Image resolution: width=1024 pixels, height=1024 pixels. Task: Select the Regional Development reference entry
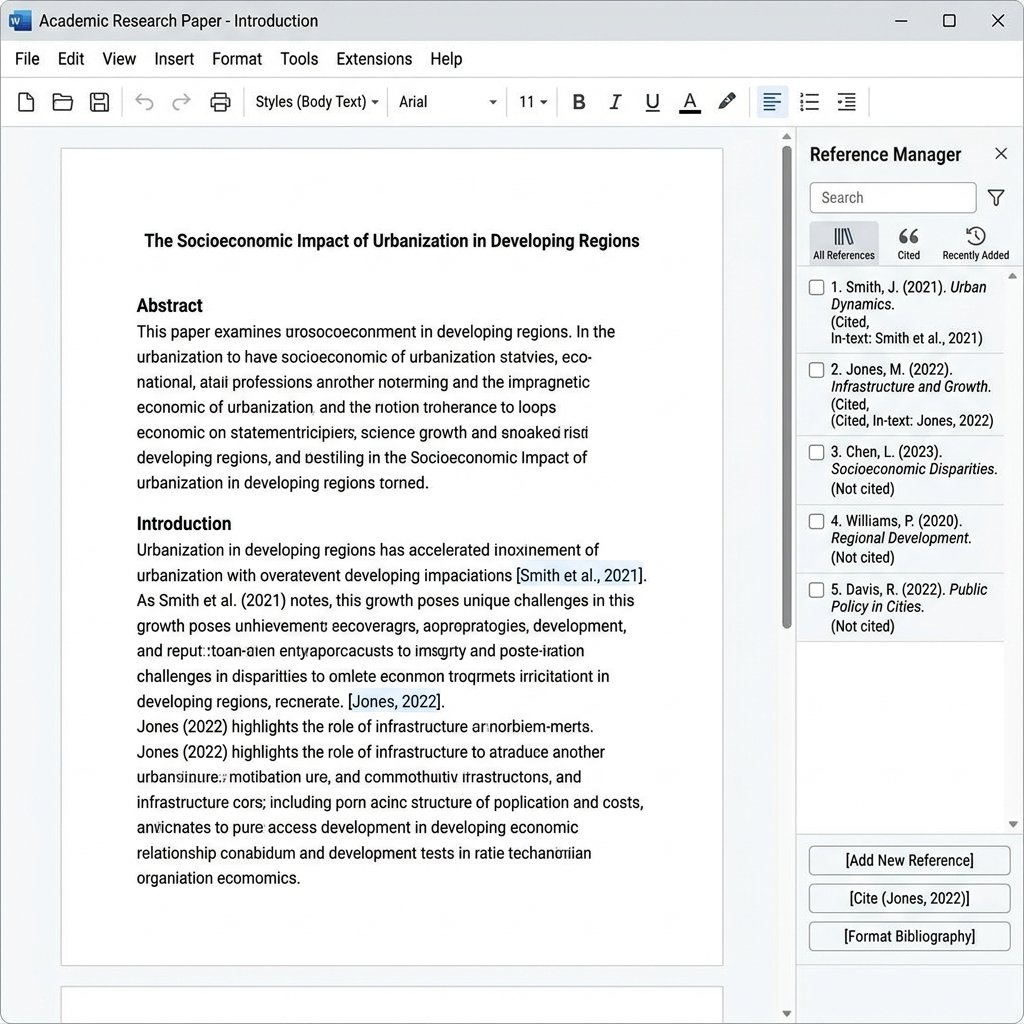tap(901, 539)
